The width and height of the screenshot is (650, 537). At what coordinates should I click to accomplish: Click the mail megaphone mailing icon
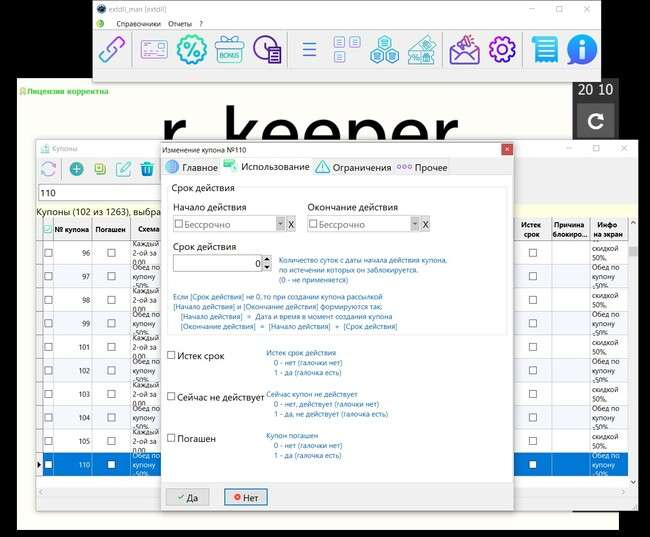click(x=463, y=49)
